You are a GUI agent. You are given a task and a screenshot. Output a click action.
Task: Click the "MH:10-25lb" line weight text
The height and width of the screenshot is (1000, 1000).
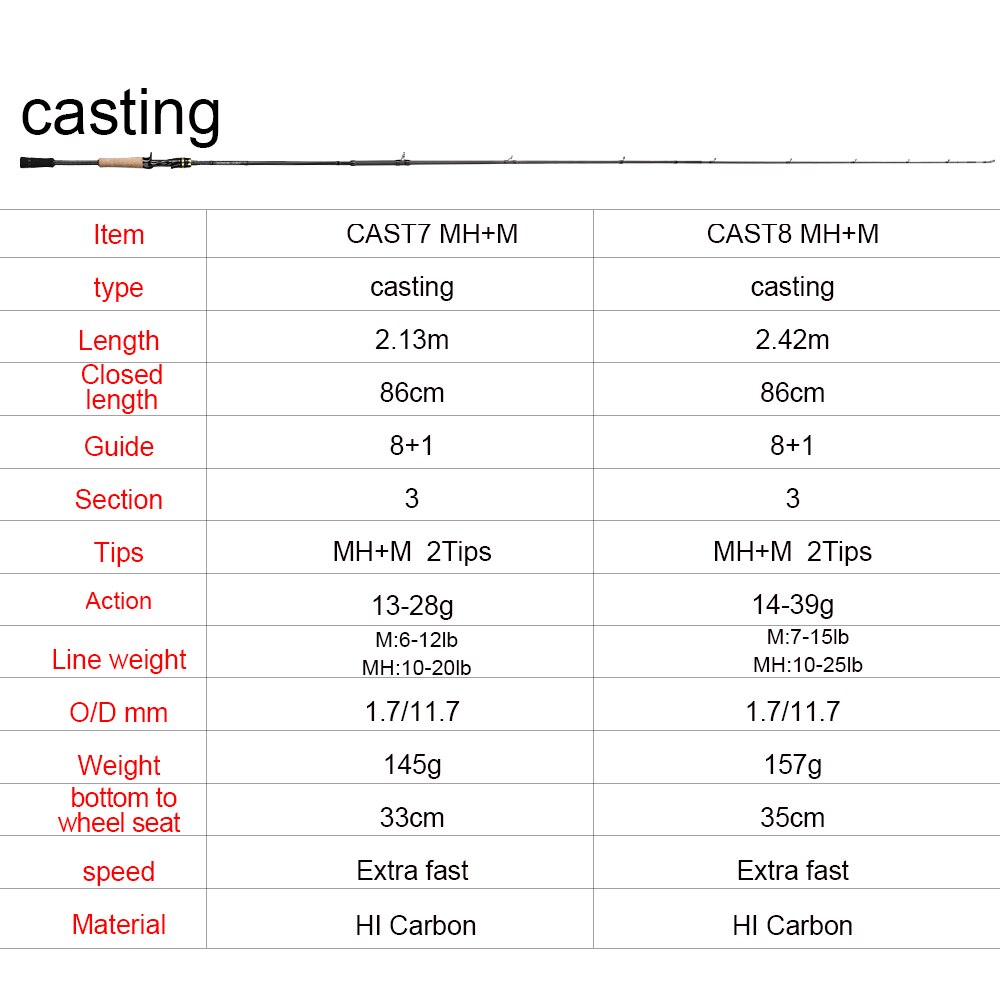808,665
